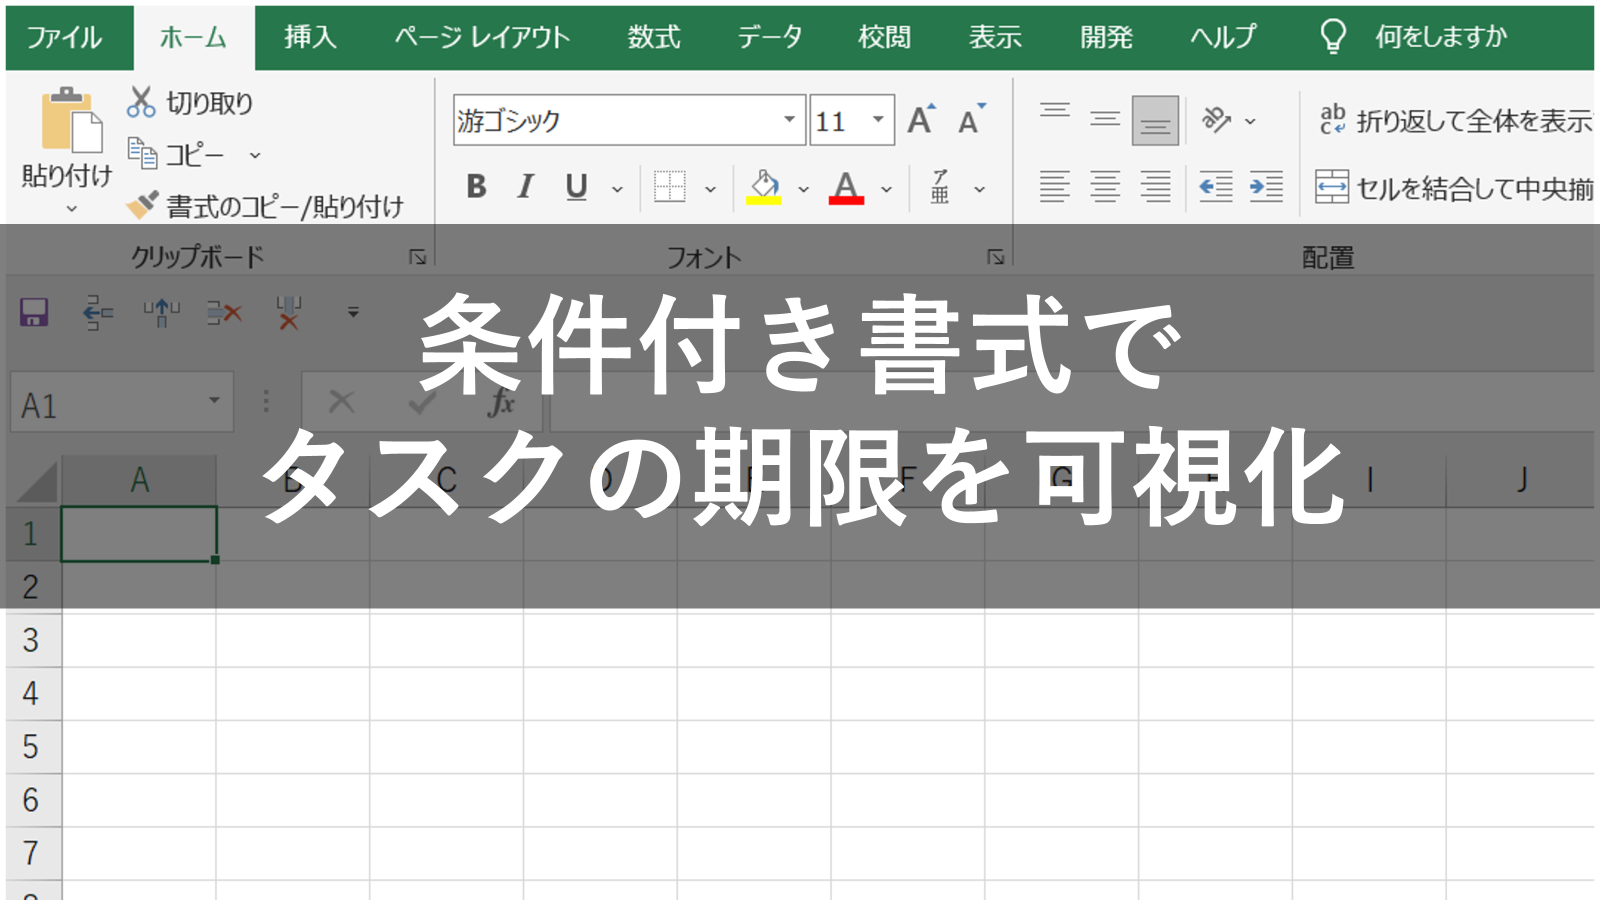Open the font size dropdown 11
The width and height of the screenshot is (1600, 900).
pyautogui.click(x=877, y=120)
